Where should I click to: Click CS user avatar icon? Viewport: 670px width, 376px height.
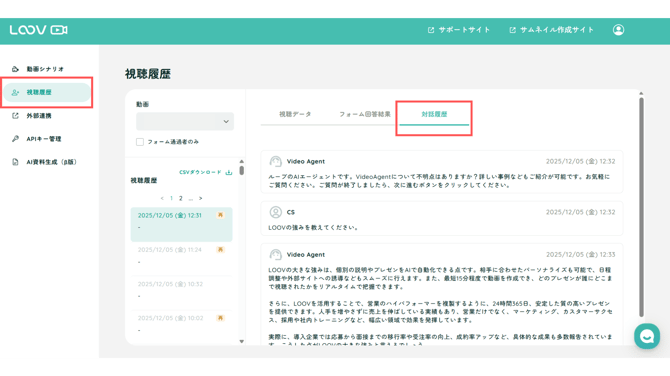(x=276, y=212)
